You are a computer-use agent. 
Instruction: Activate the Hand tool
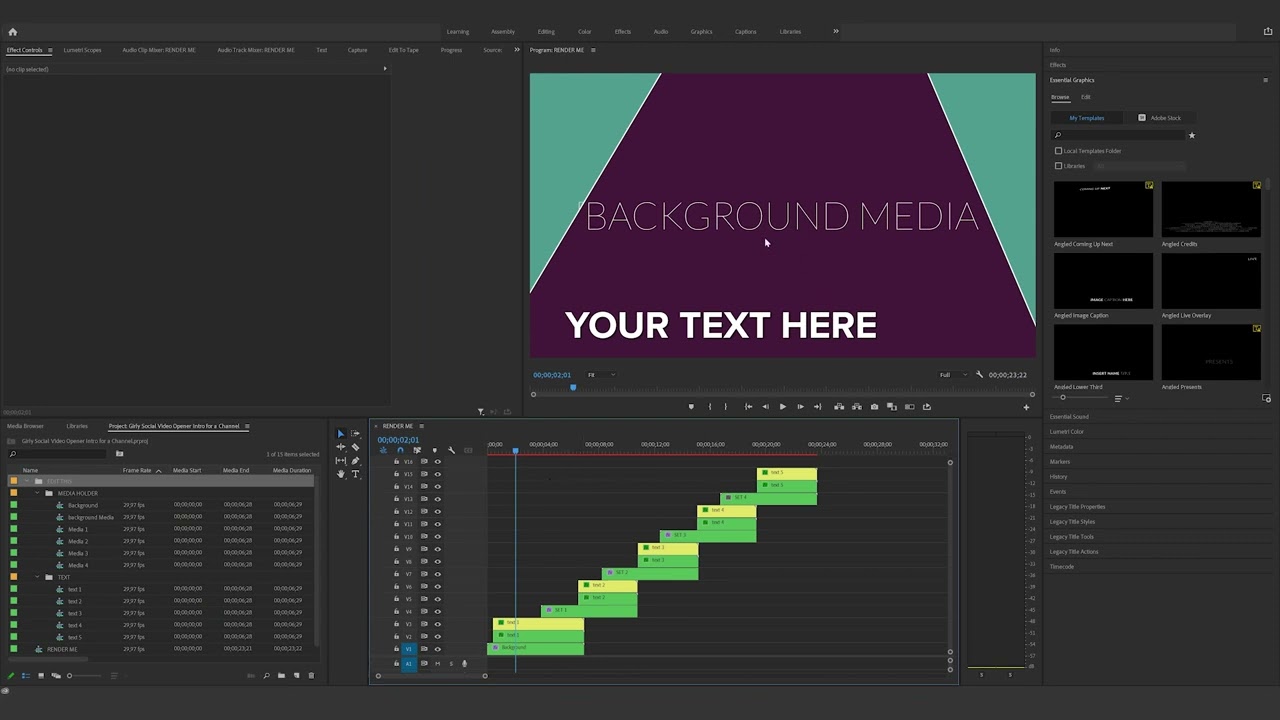click(340, 474)
